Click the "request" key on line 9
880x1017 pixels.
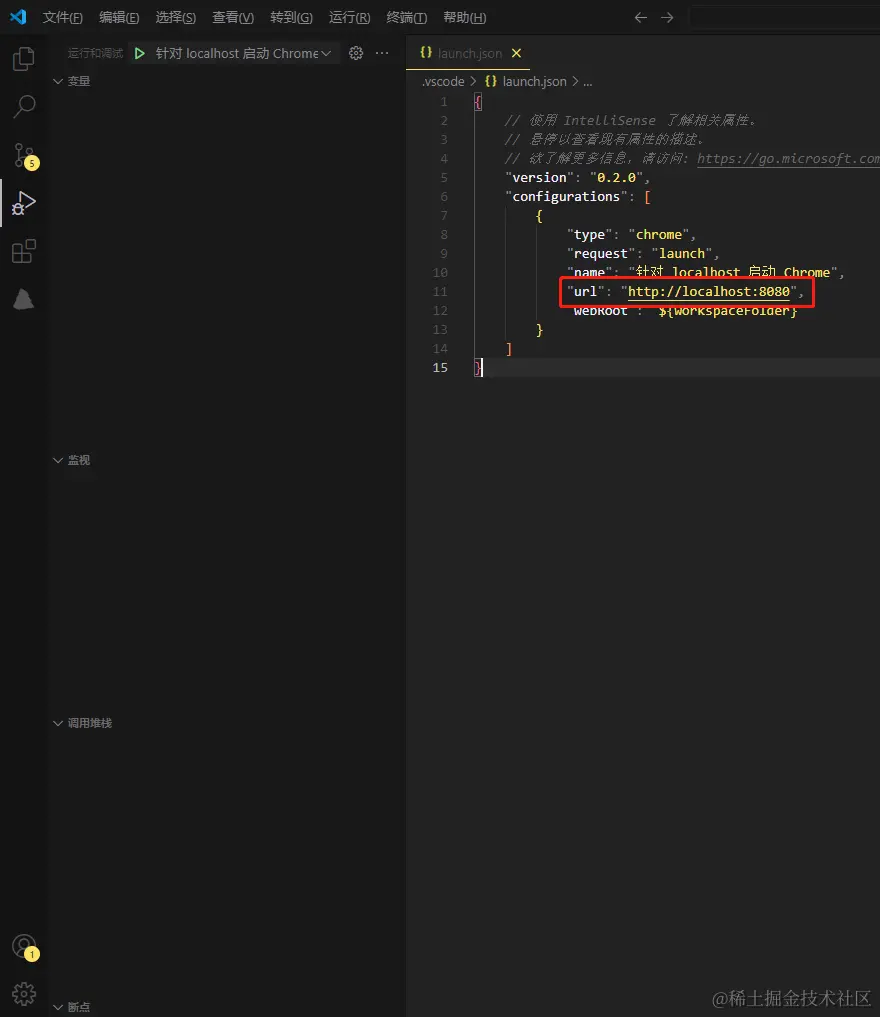pos(601,254)
